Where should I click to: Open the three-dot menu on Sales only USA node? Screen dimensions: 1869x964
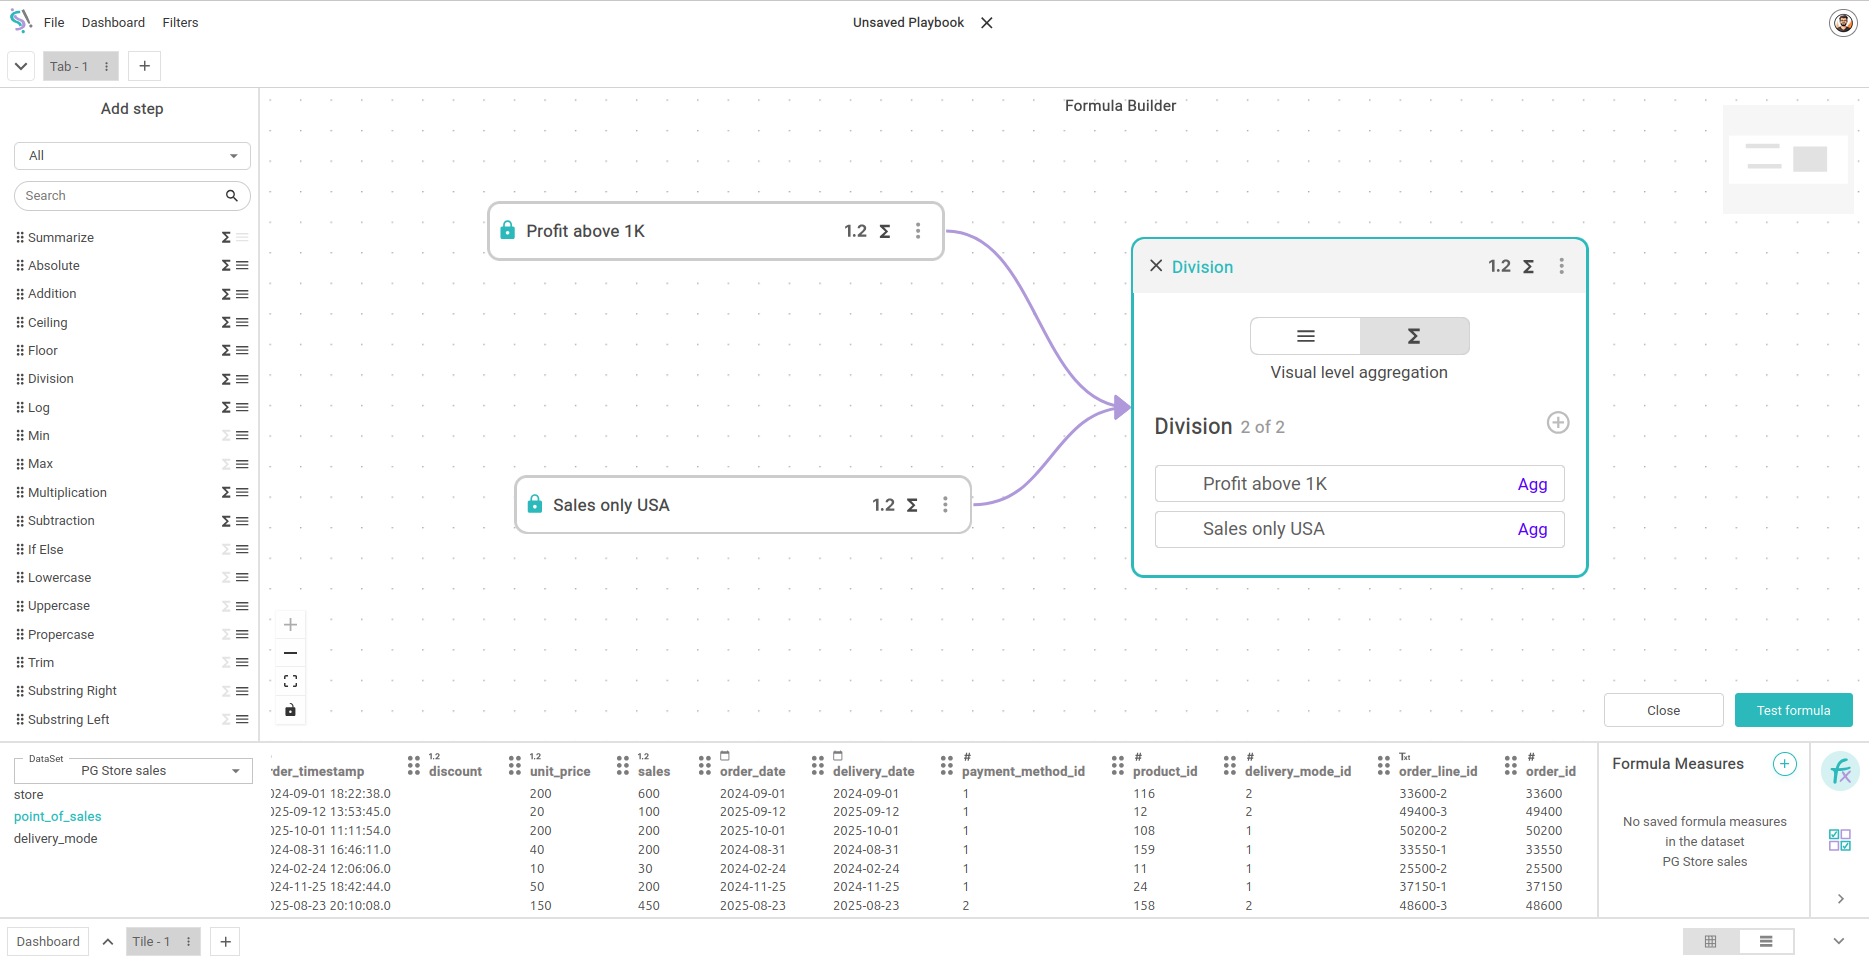tap(945, 505)
